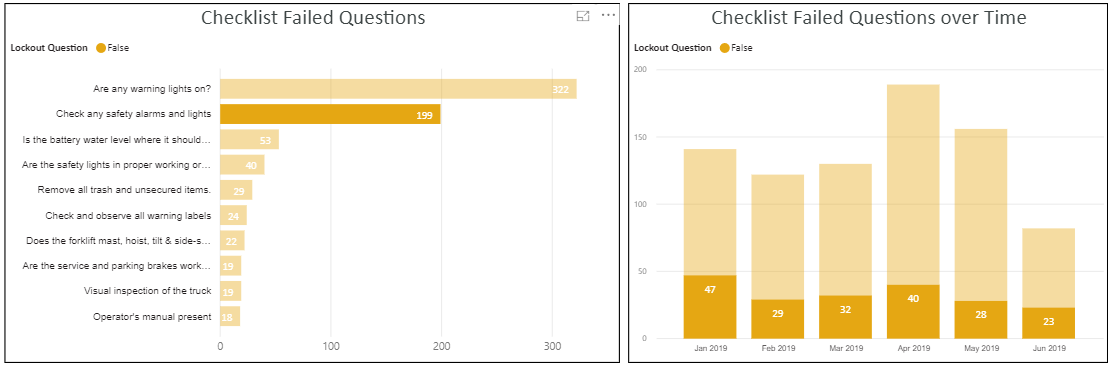
Task: Select the safety lights working order bar
Action: pos(242,165)
